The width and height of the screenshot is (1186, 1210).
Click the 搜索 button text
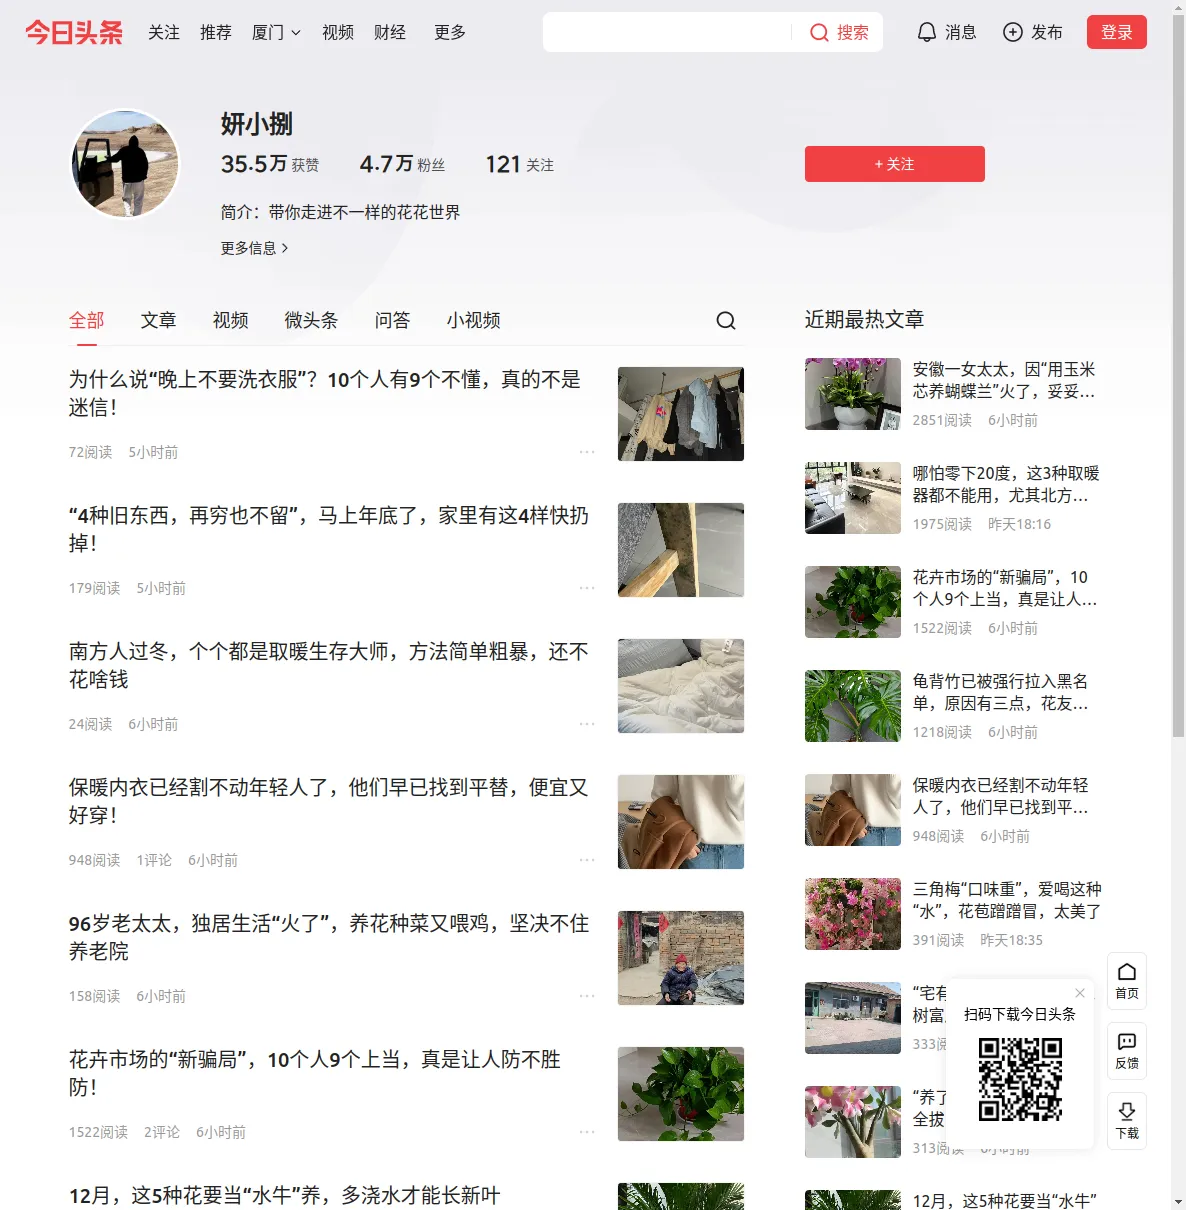tap(853, 32)
